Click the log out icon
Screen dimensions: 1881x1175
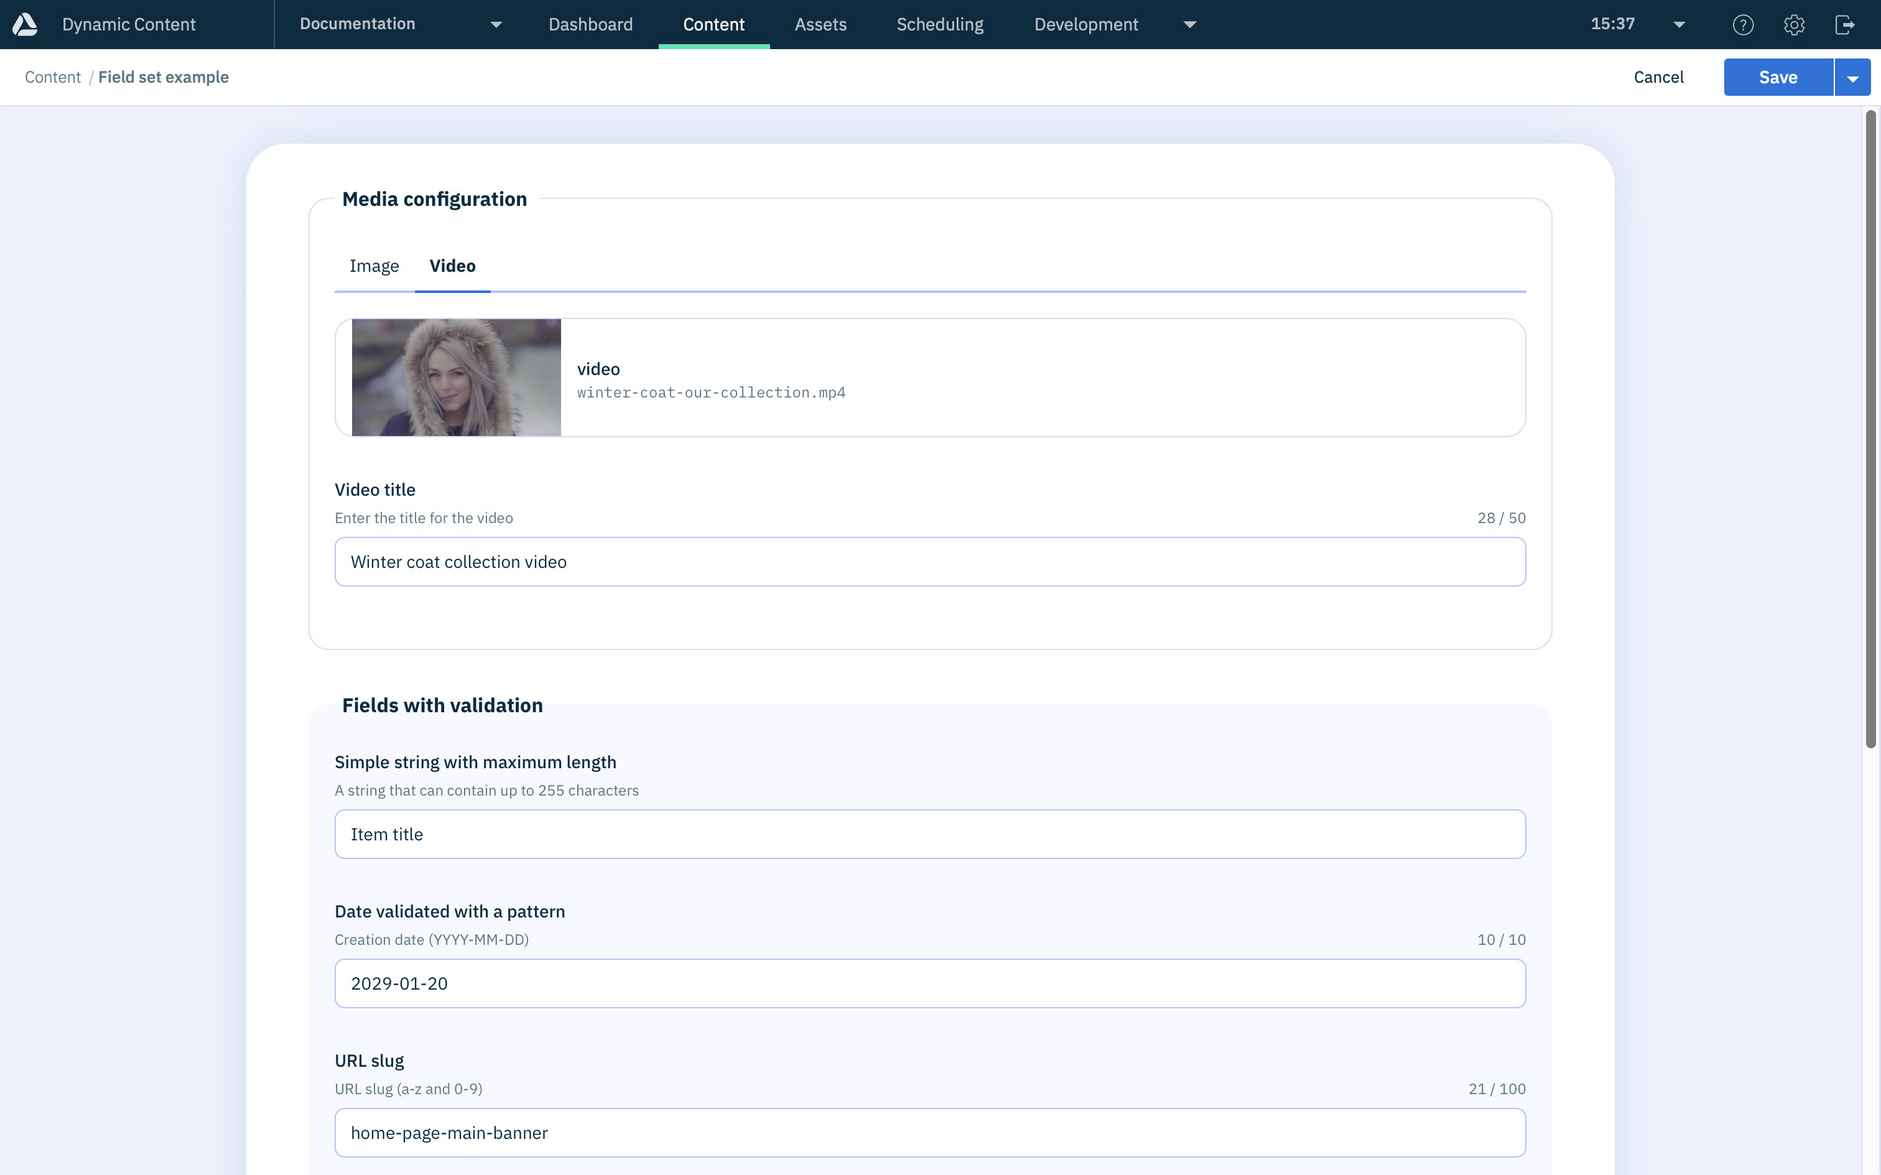(1845, 25)
